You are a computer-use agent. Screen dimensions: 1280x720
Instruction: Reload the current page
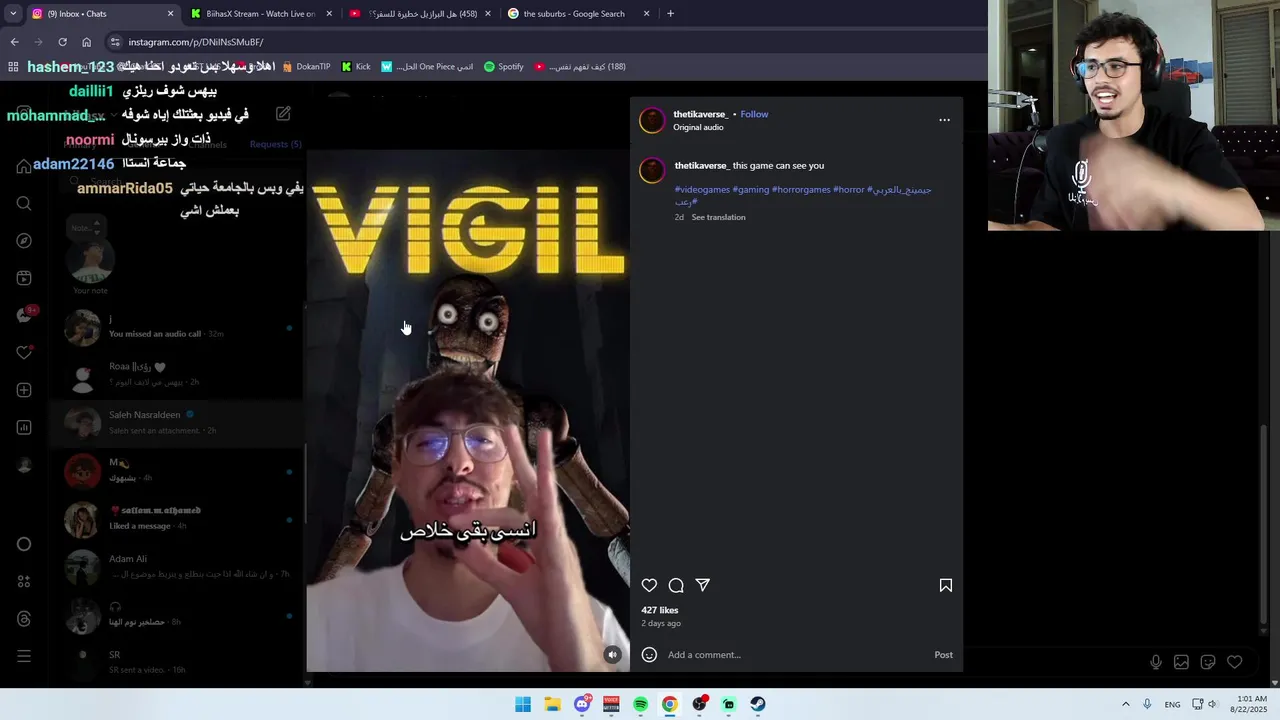[x=62, y=42]
